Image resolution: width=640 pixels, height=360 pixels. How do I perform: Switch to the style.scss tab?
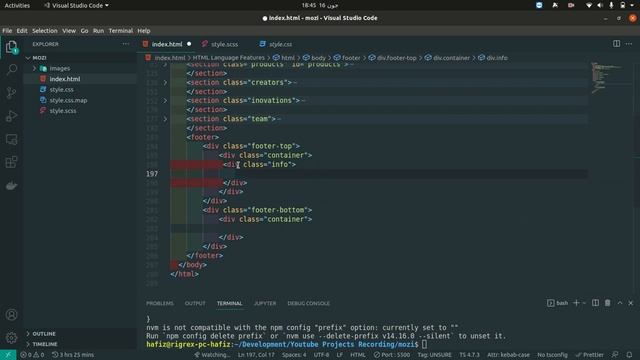point(224,44)
